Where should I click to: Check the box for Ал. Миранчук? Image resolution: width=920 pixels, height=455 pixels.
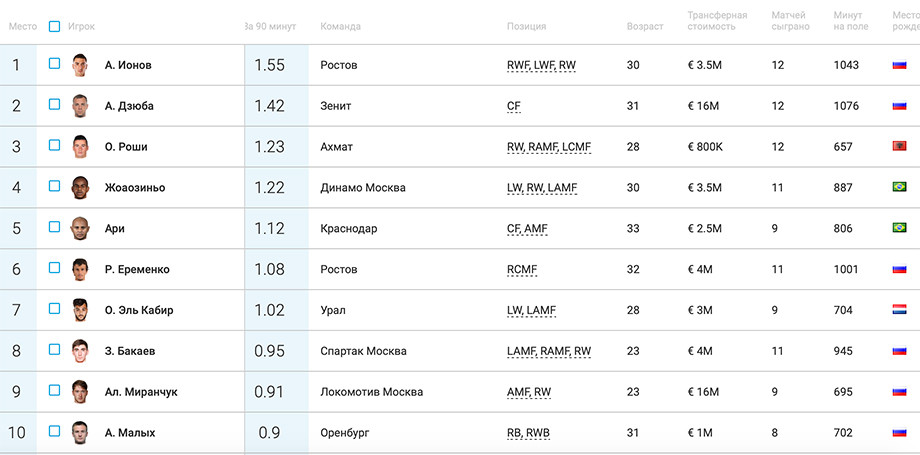(54, 390)
